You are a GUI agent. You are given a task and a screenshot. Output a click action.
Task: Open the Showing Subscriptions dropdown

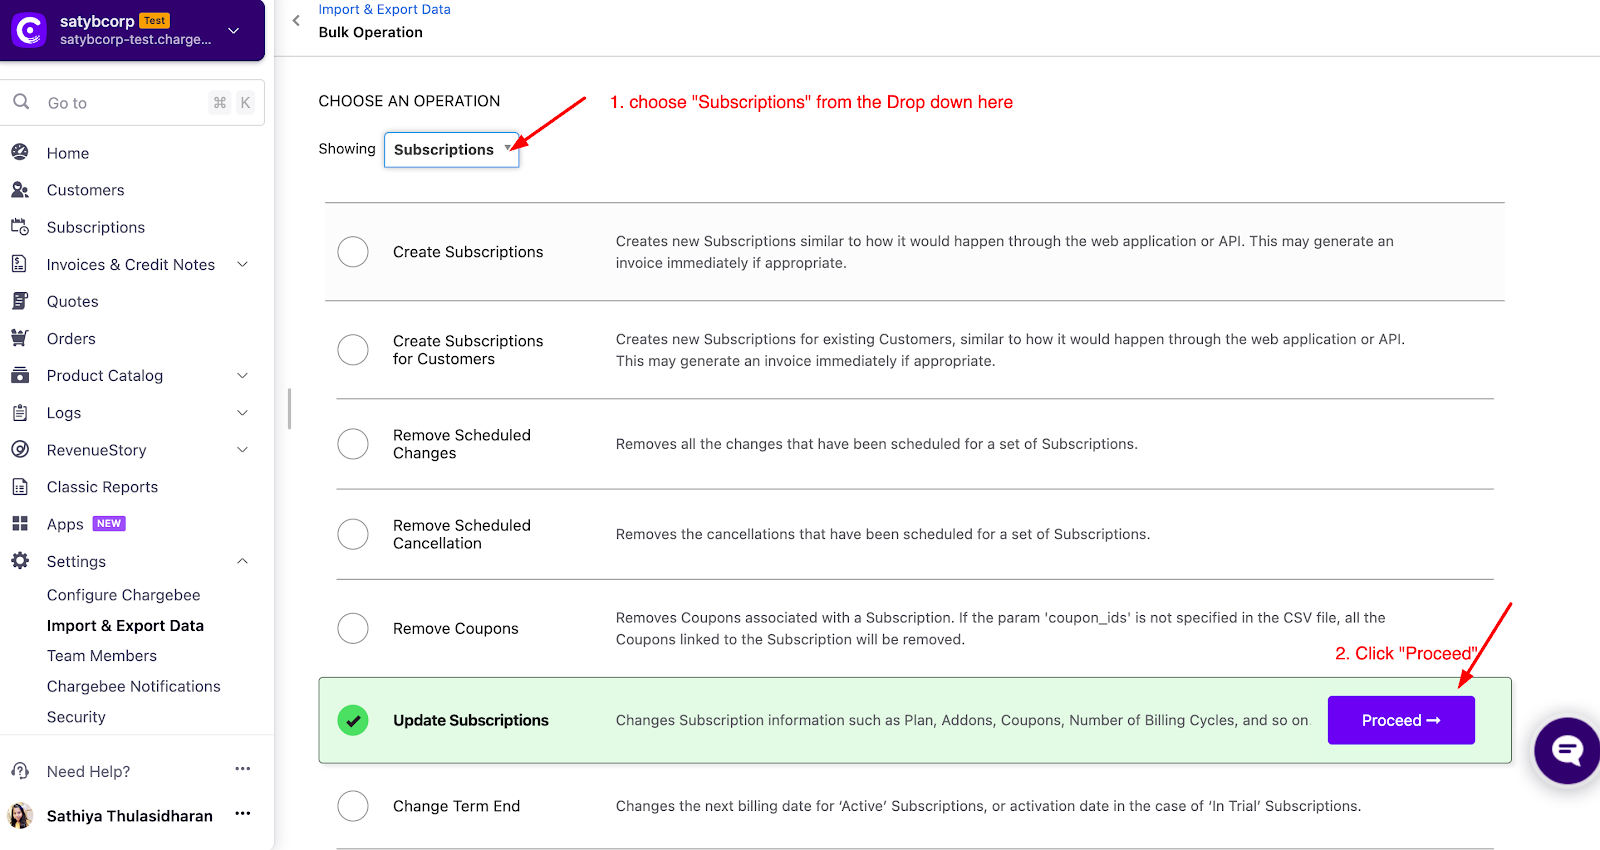452,150
